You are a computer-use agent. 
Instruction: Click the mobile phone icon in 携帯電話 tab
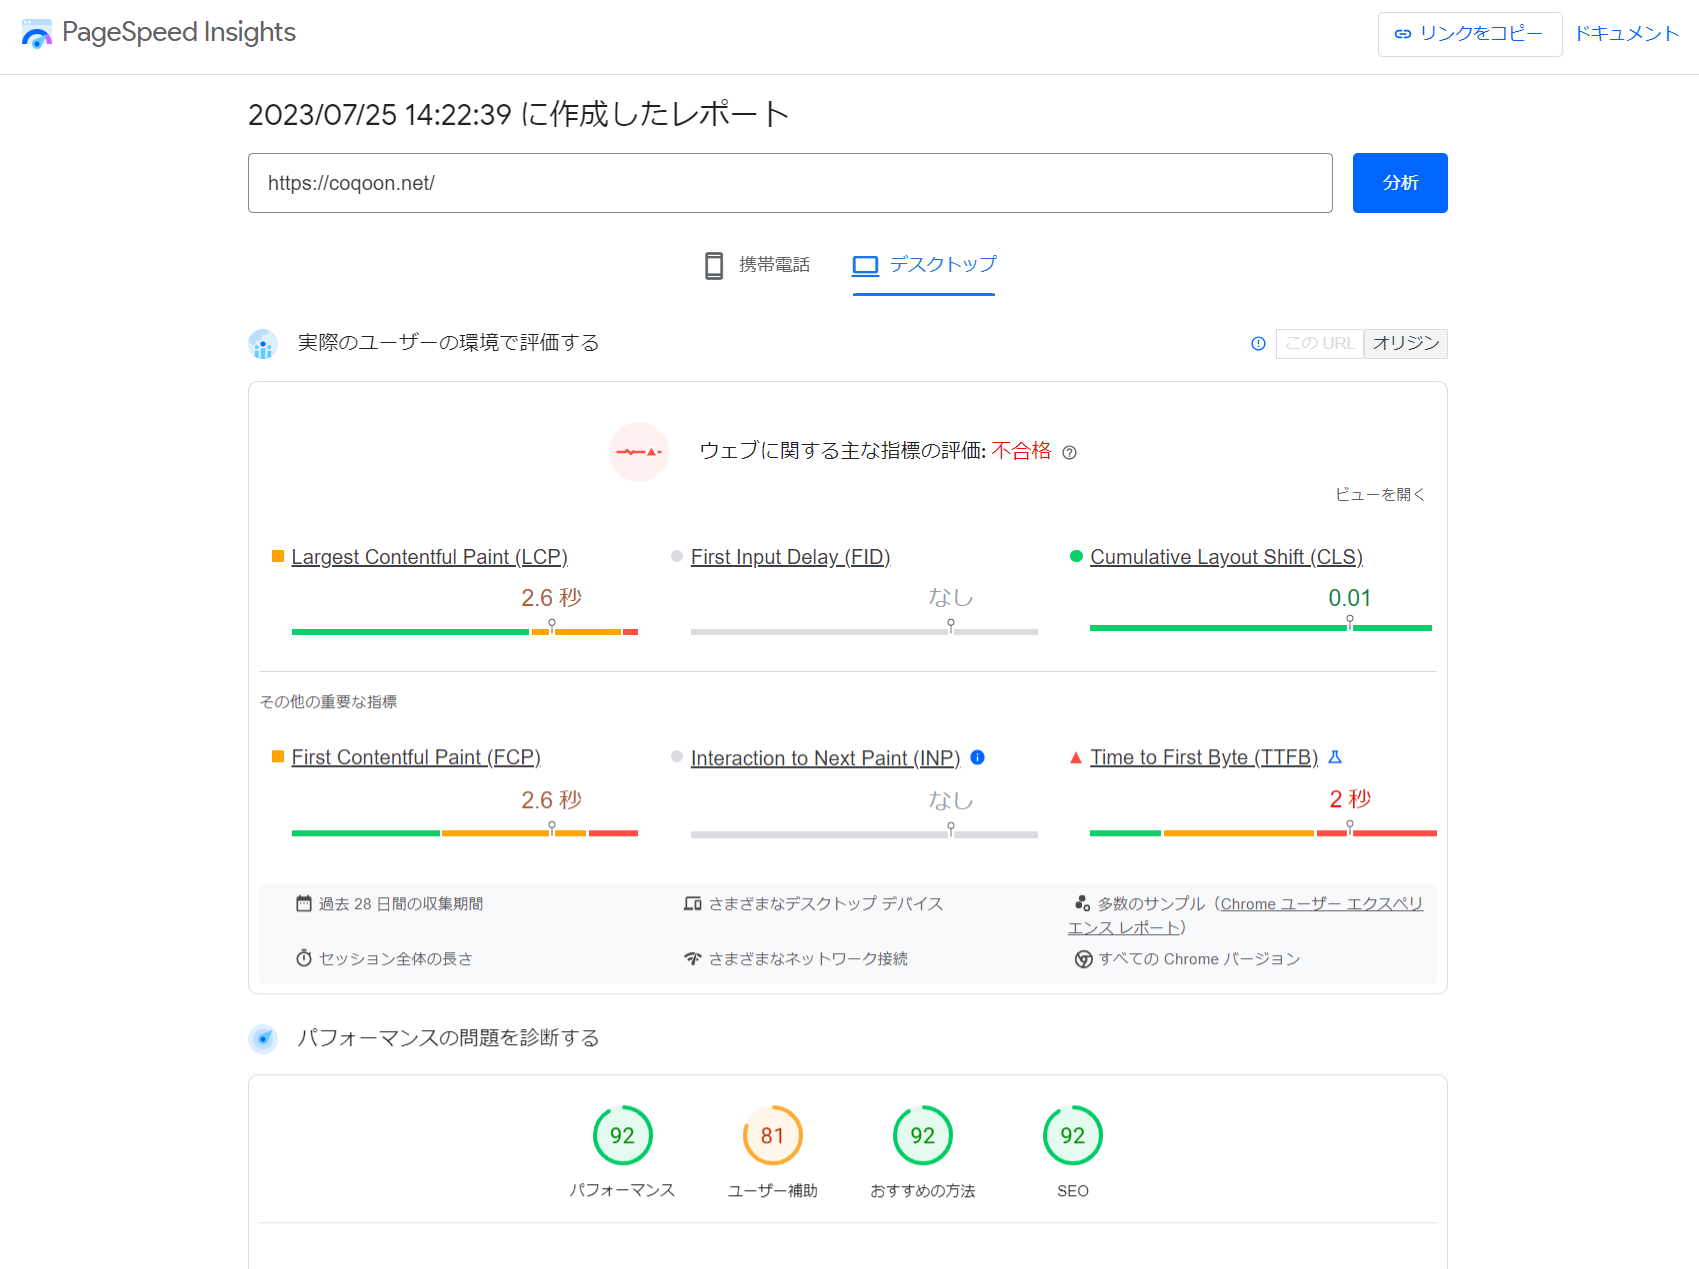pos(714,265)
